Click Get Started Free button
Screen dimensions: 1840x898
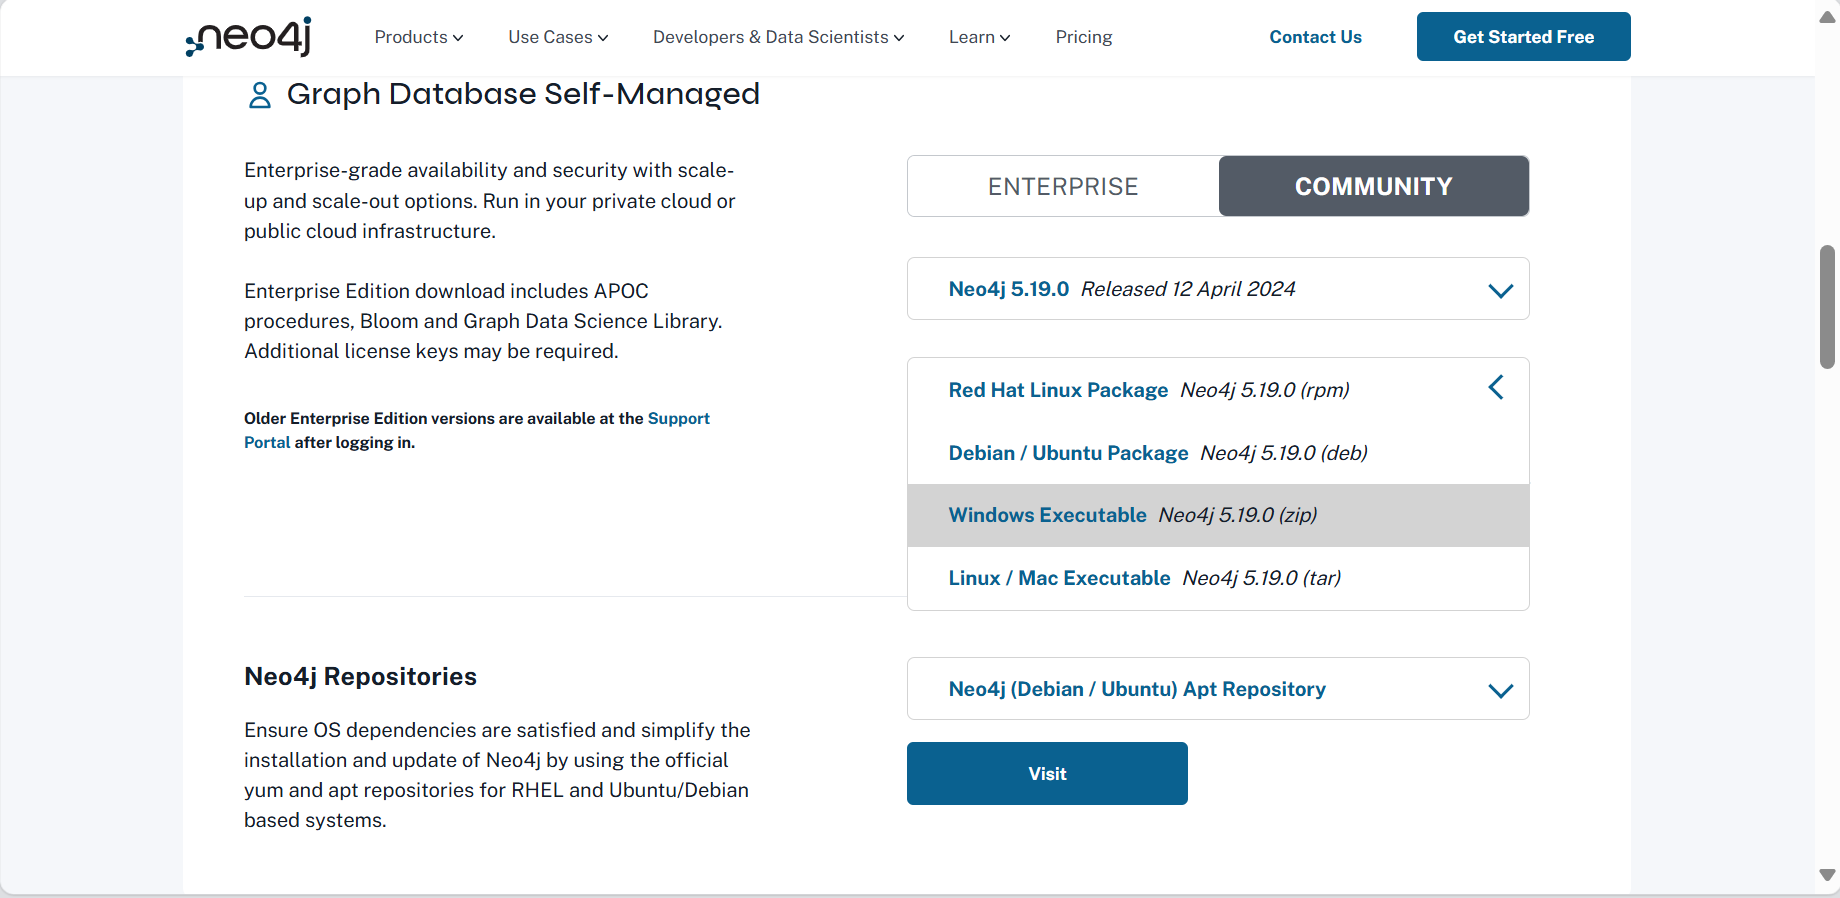pos(1523,37)
